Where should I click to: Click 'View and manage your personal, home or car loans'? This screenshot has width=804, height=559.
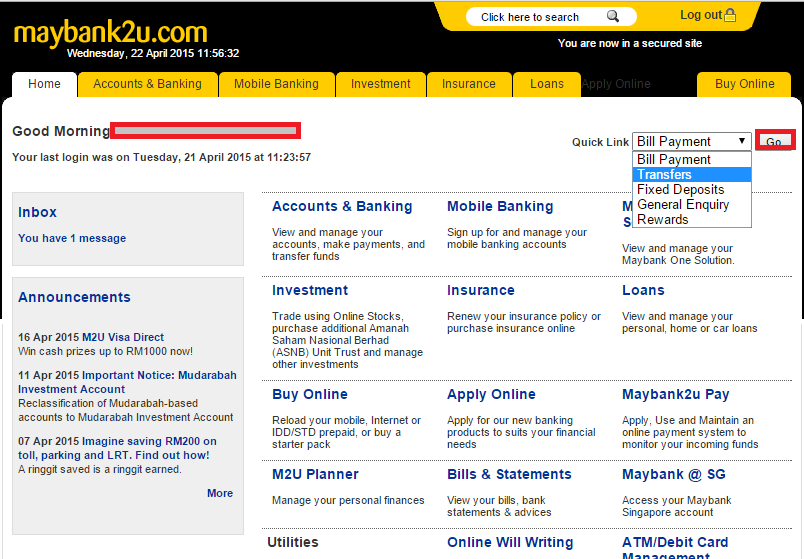pos(690,322)
